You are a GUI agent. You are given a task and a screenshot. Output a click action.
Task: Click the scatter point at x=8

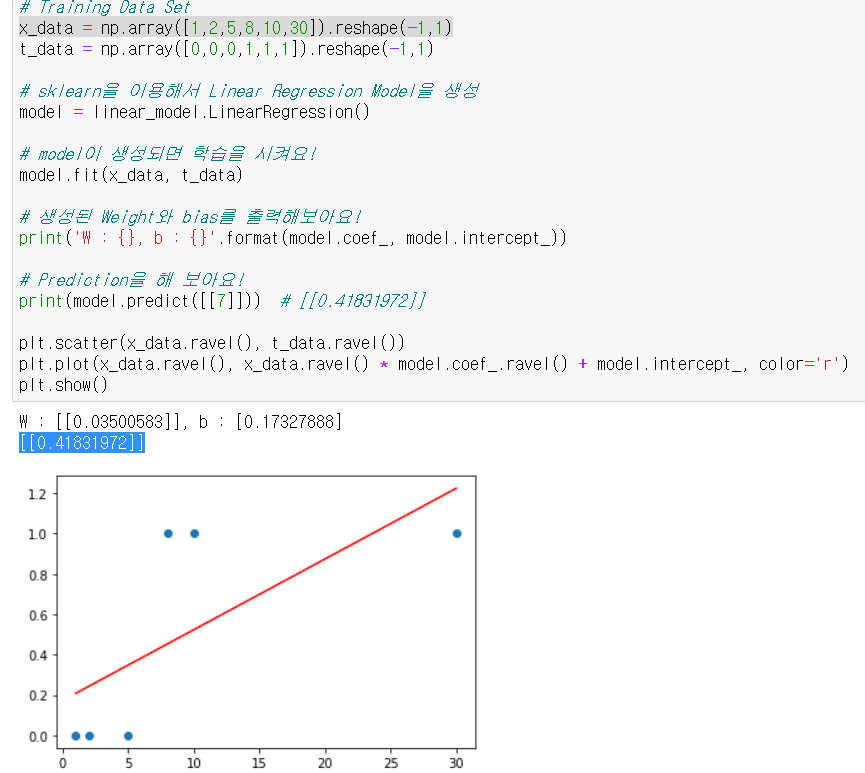168,534
